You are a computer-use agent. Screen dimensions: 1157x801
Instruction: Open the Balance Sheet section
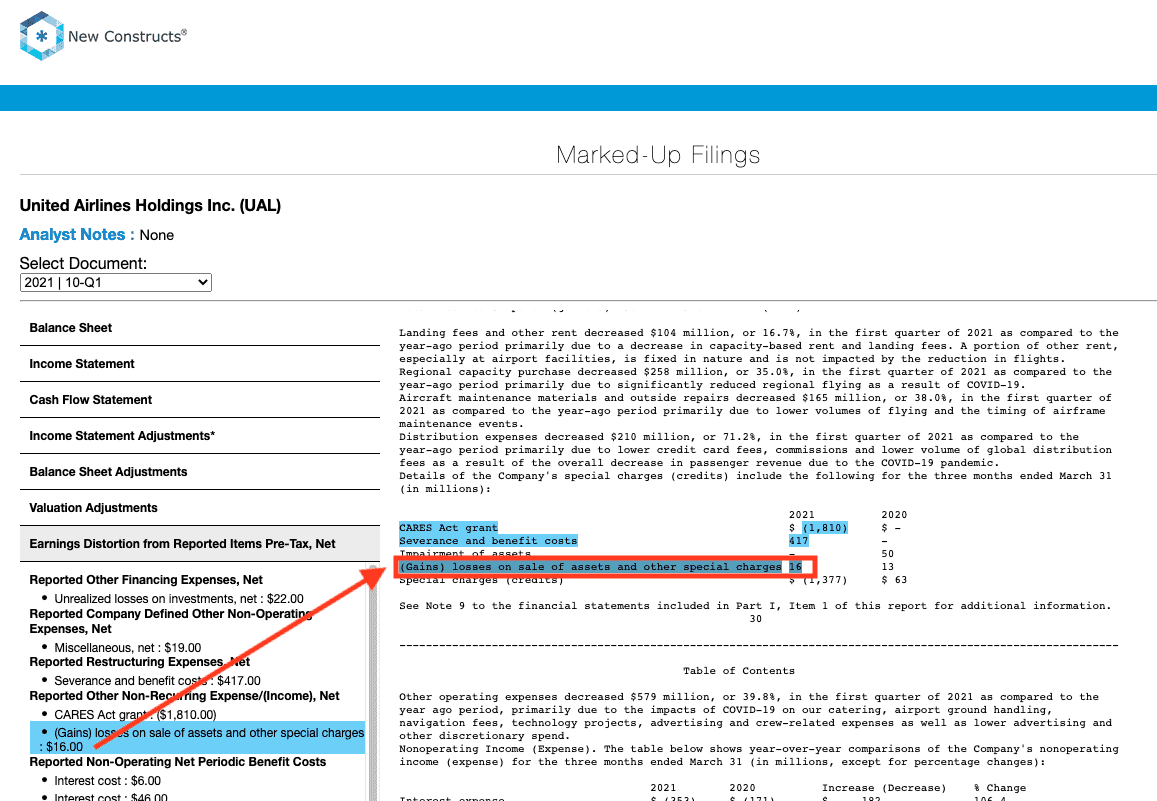(x=200, y=327)
